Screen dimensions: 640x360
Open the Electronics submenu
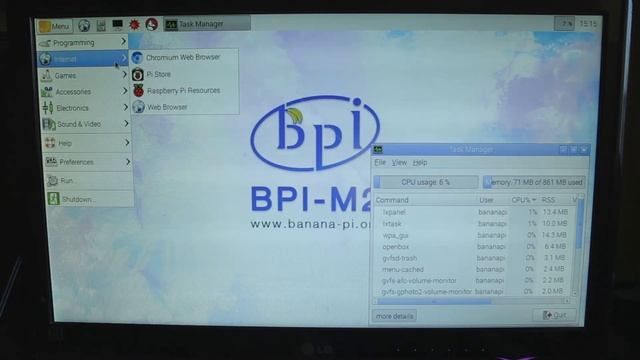tap(86, 108)
